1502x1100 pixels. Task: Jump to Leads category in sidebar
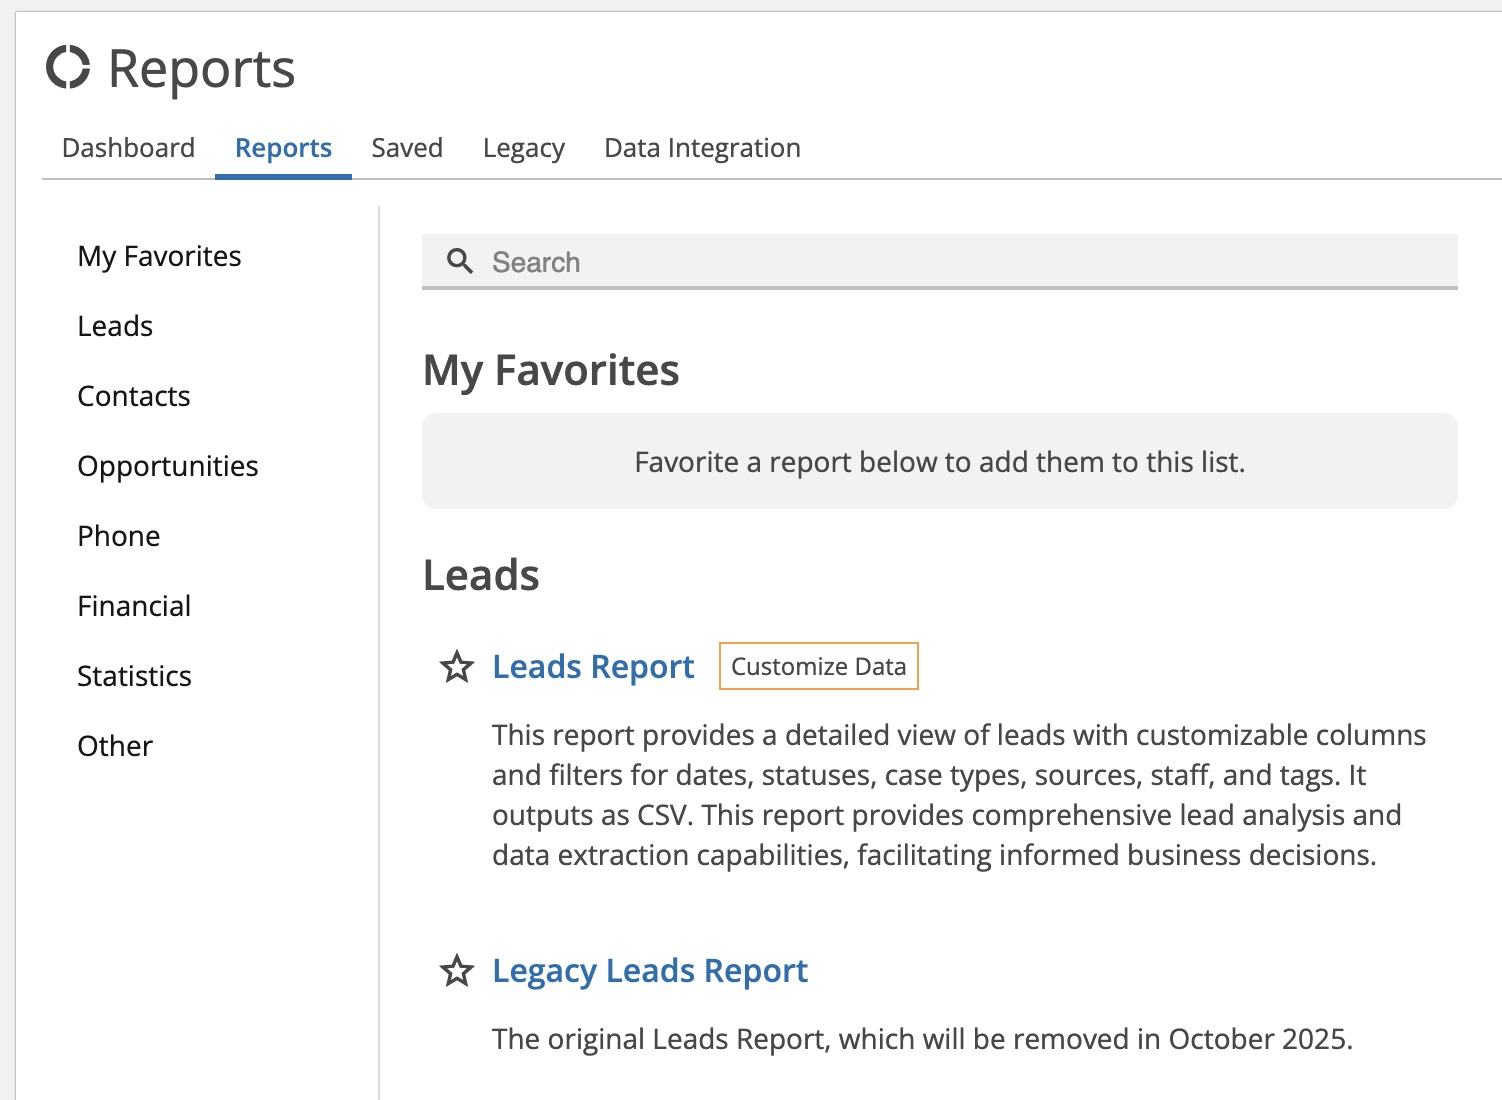(x=115, y=326)
